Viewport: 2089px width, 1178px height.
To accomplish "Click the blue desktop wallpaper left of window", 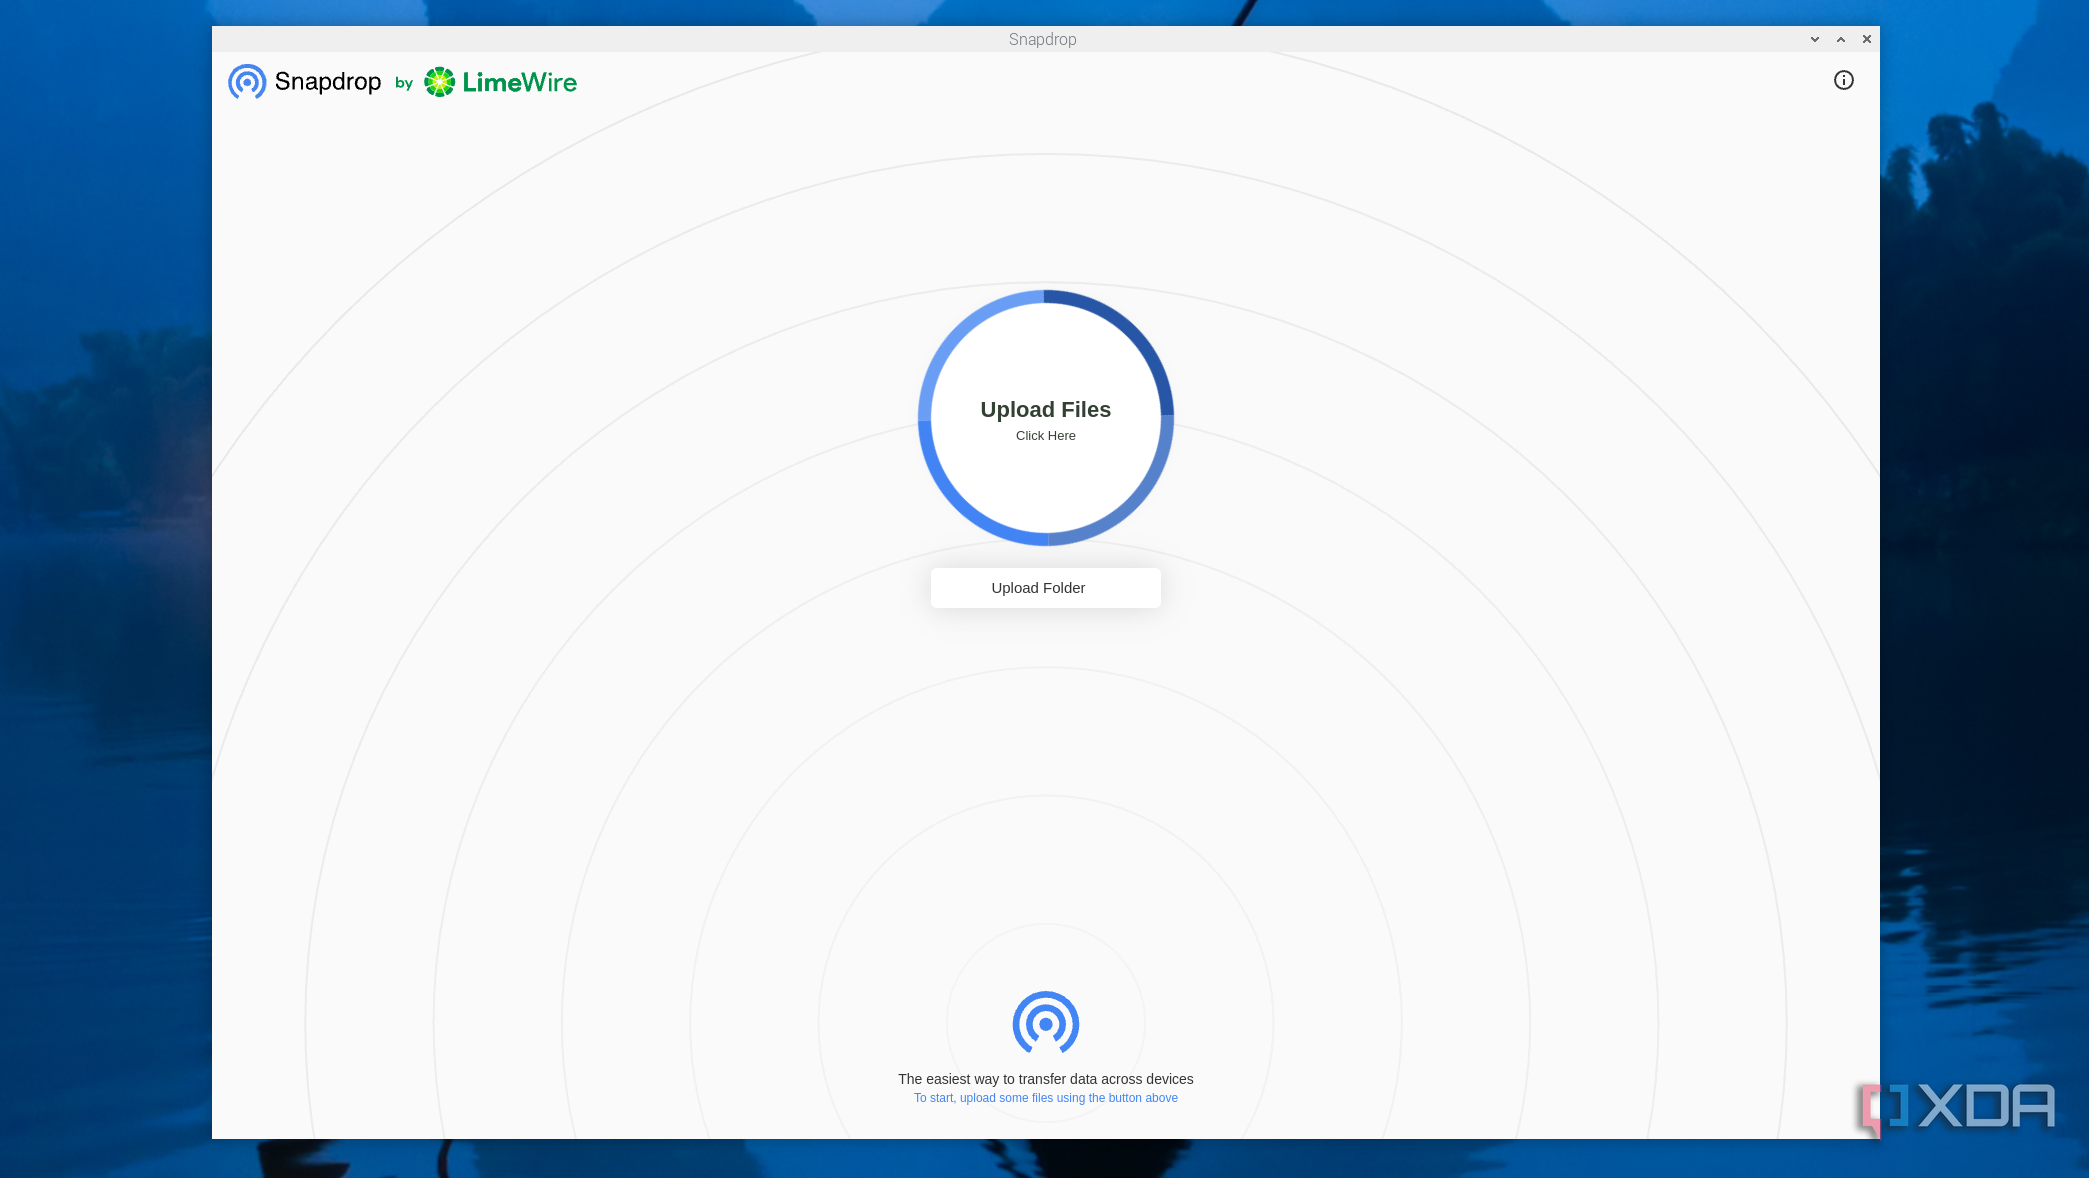I will 105,600.
